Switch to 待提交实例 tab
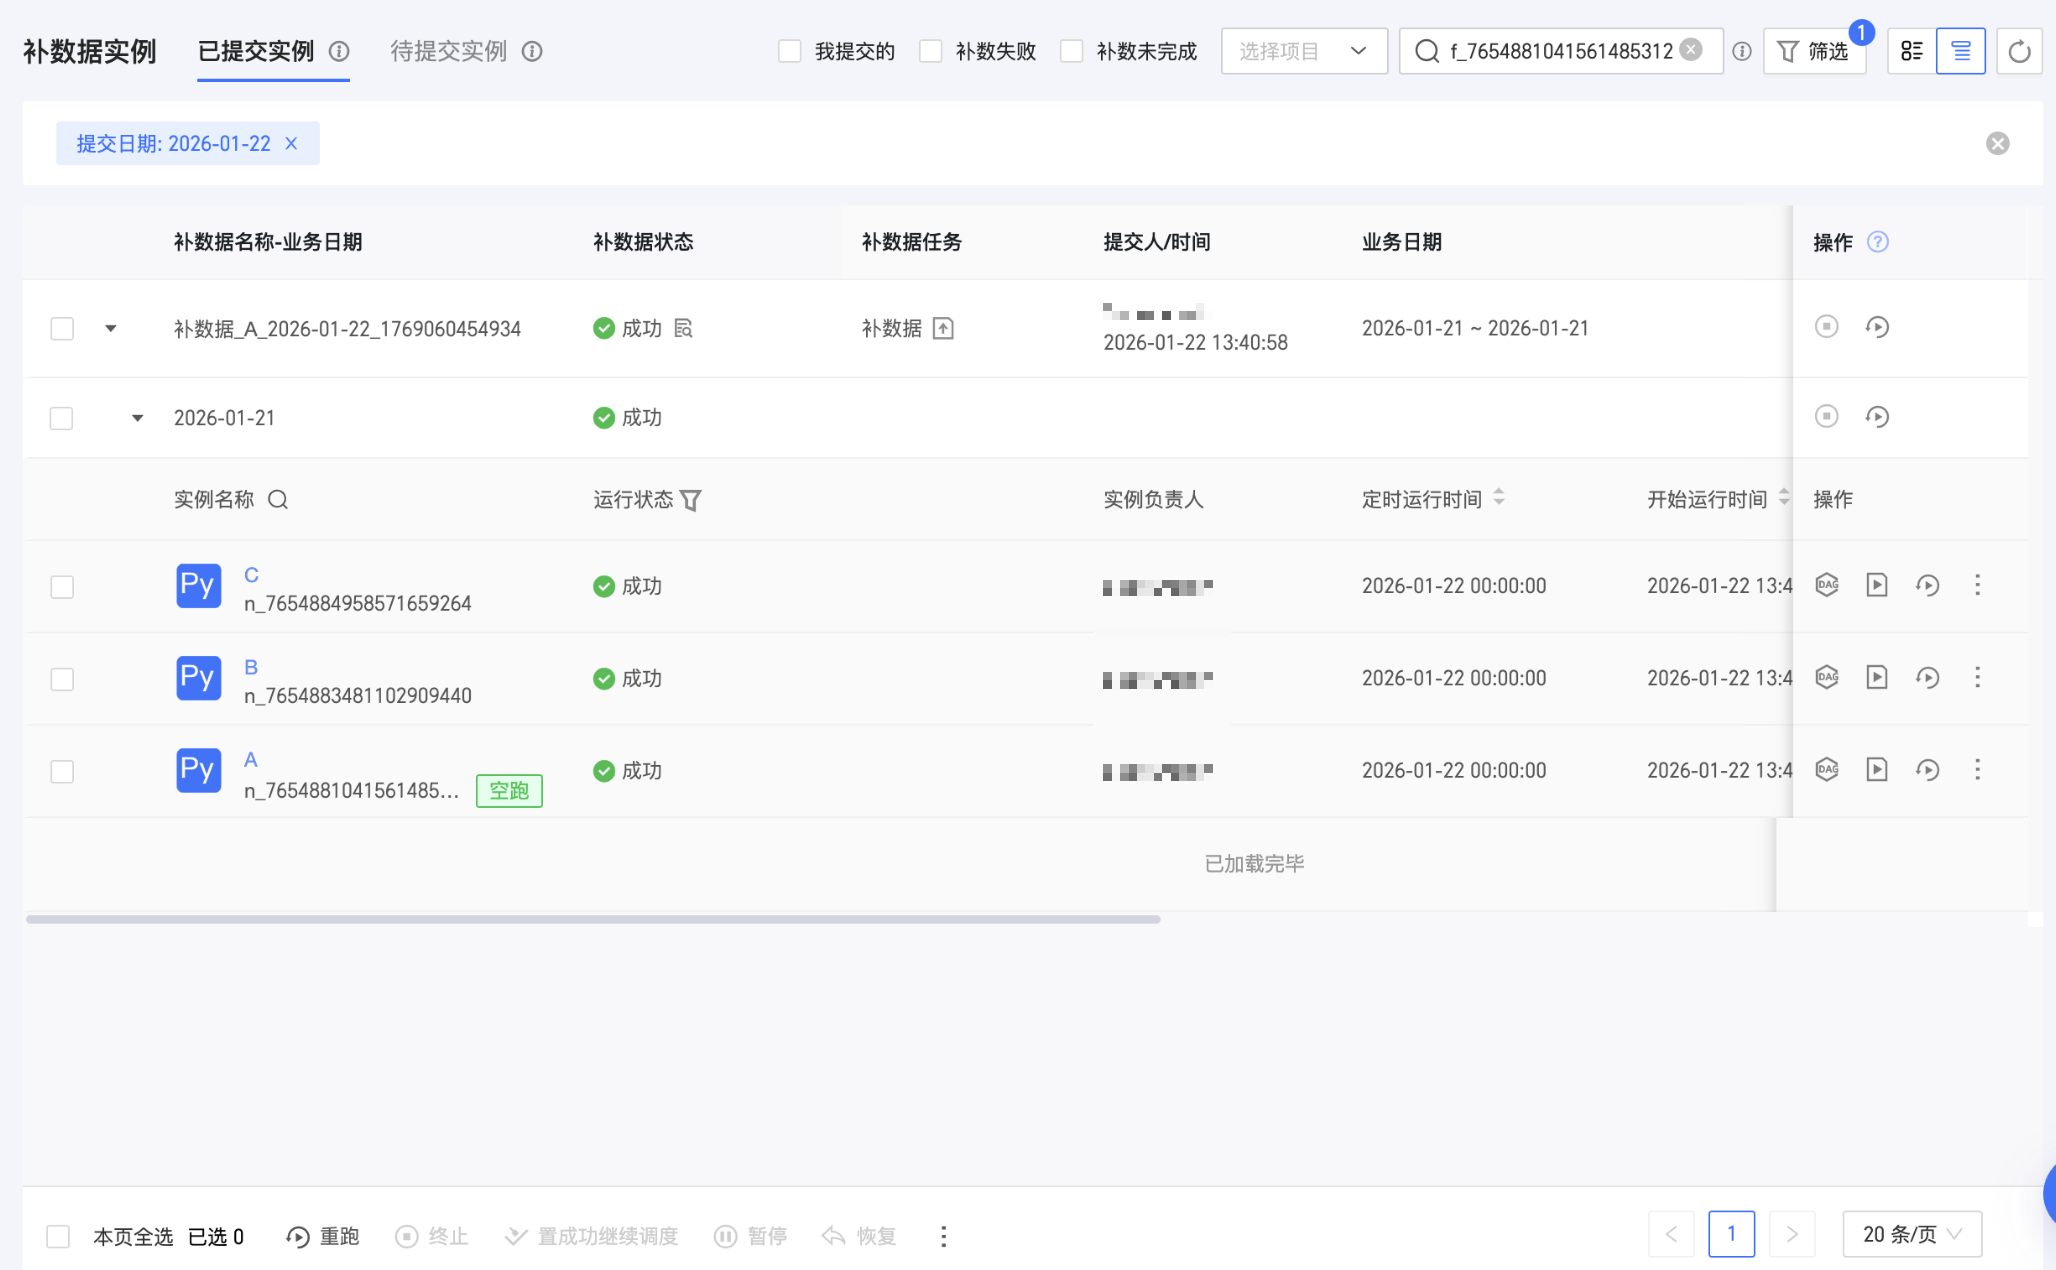 coord(448,51)
